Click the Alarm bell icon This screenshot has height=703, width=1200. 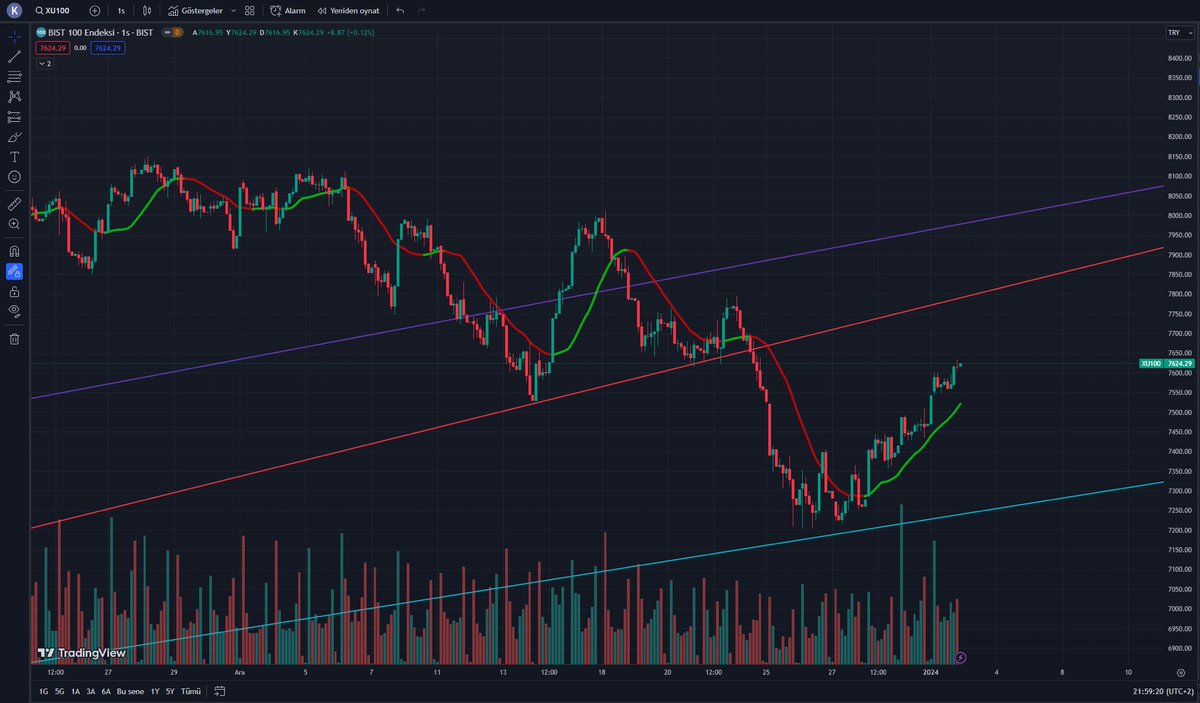click(x=286, y=10)
